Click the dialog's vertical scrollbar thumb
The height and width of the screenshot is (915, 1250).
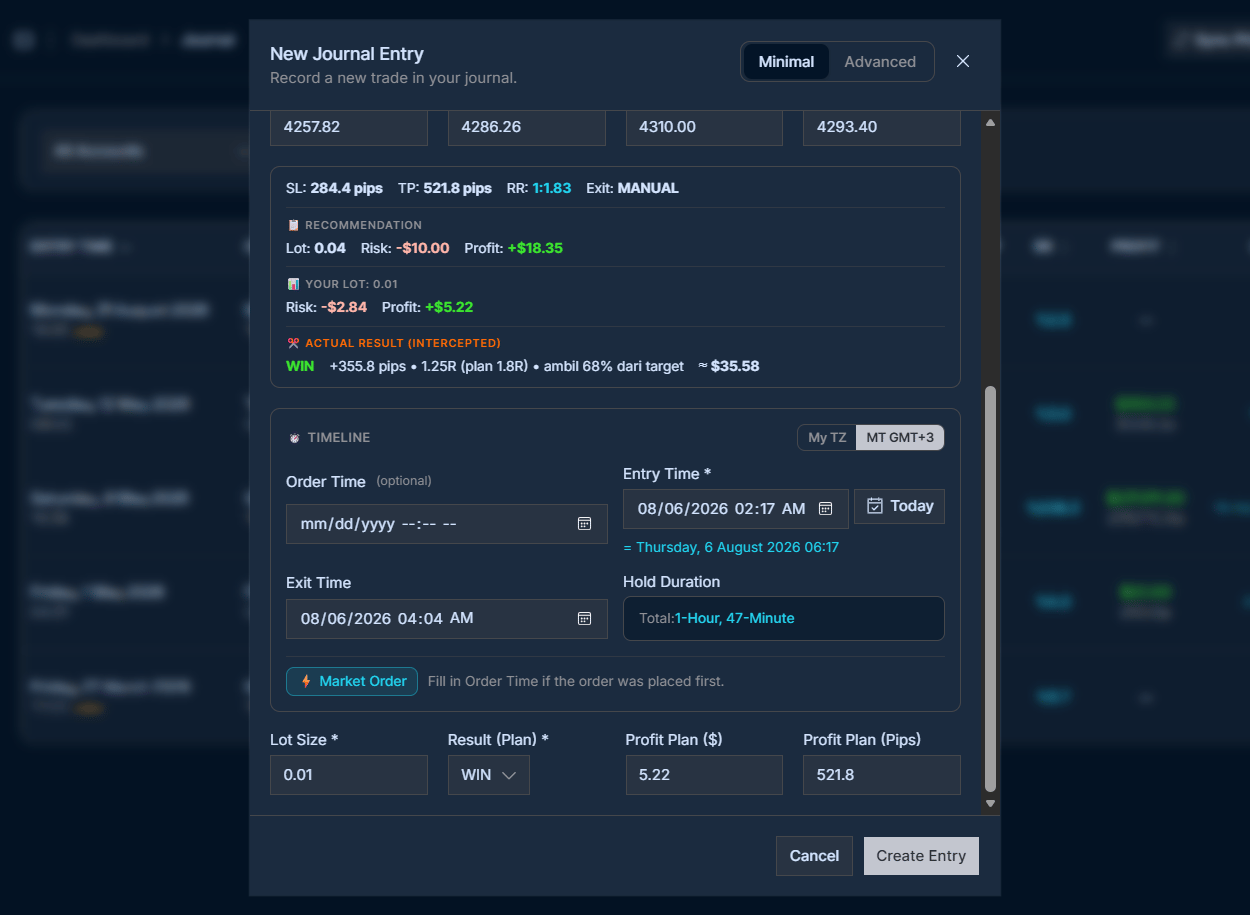(991, 588)
